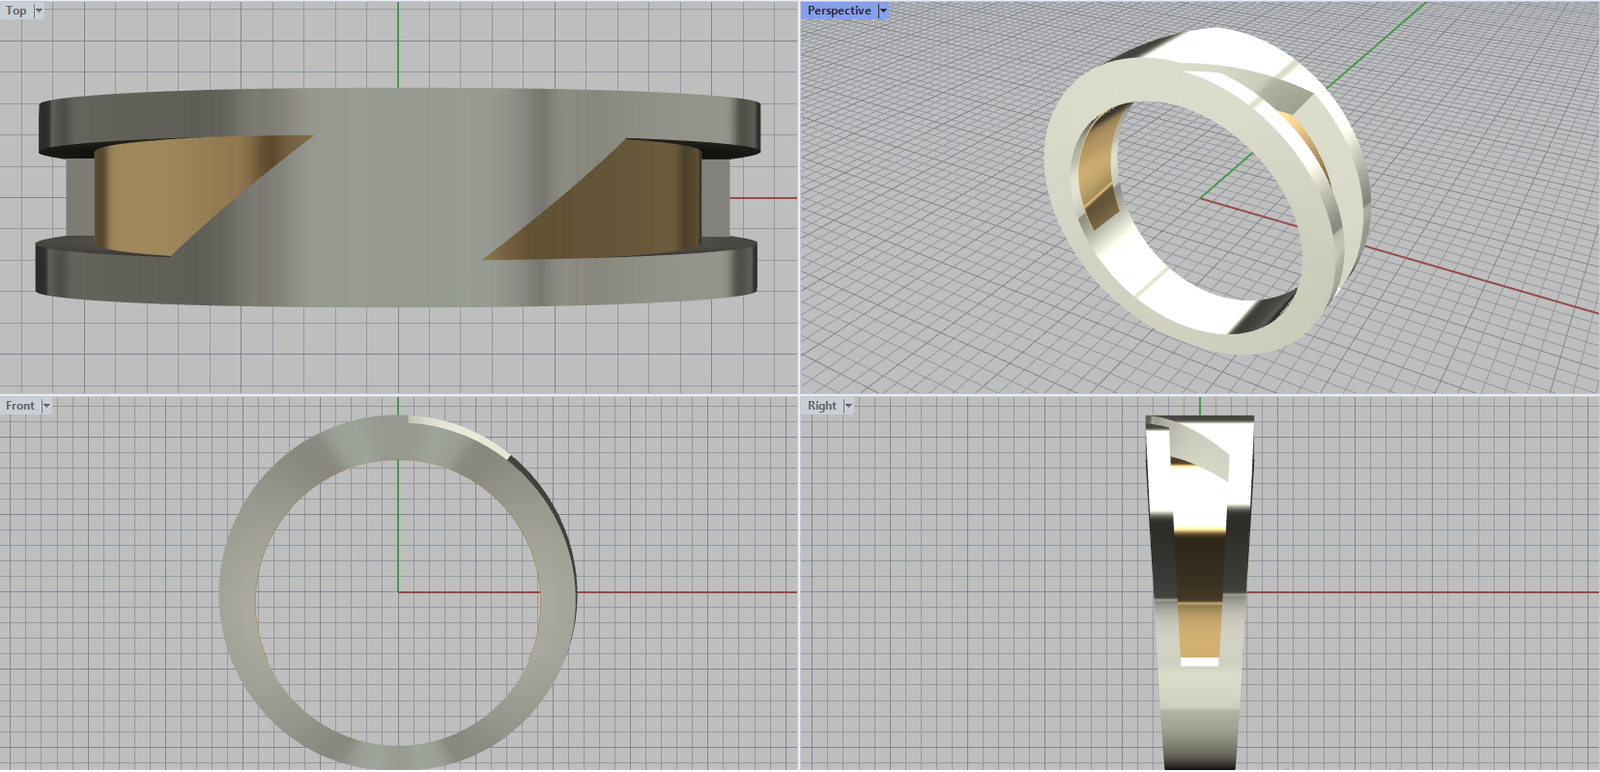Click the red X axis line in Right view
Viewport: 1600px width, 772px height.
click(1420, 593)
